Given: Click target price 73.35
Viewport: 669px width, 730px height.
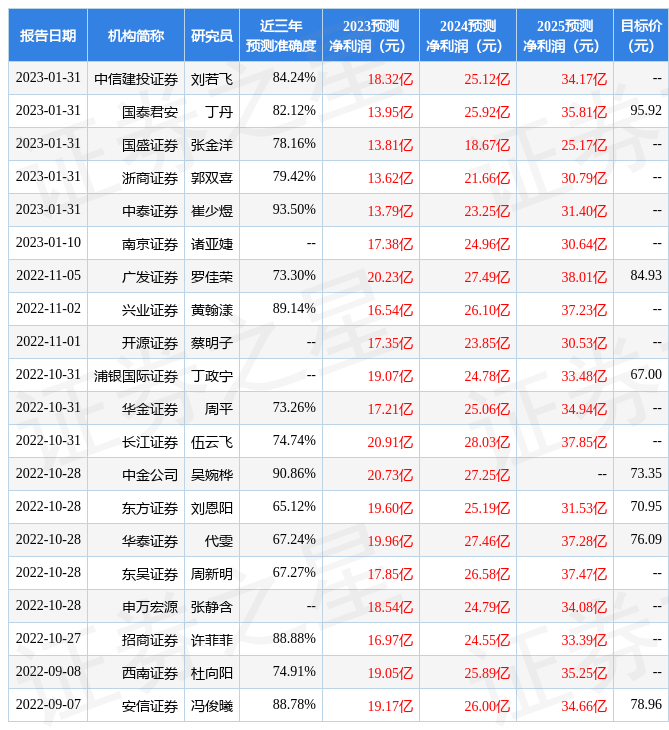Looking at the screenshot, I should click(x=646, y=473).
